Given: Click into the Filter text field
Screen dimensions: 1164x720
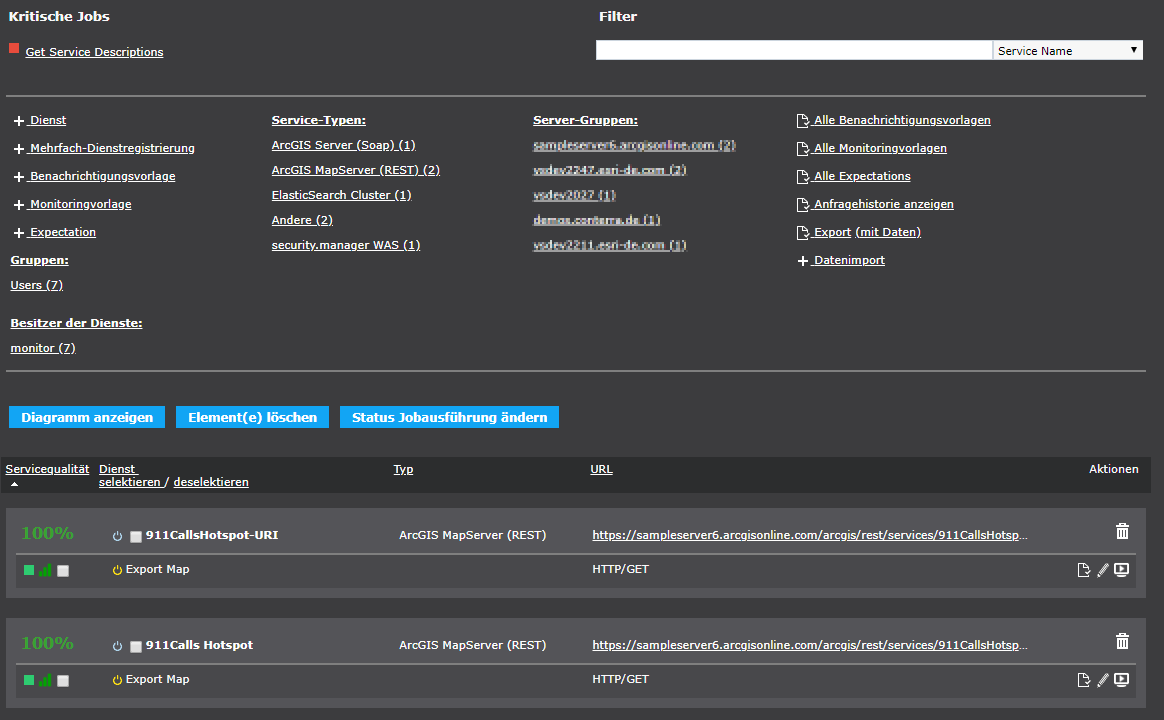Looking at the screenshot, I should pyautogui.click(x=793, y=50).
